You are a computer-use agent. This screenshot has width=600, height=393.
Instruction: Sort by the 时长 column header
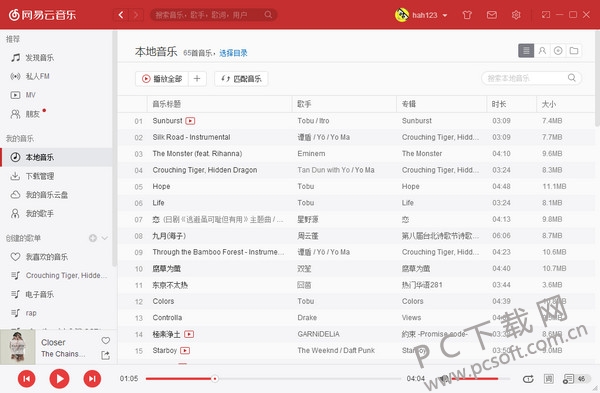coord(512,104)
